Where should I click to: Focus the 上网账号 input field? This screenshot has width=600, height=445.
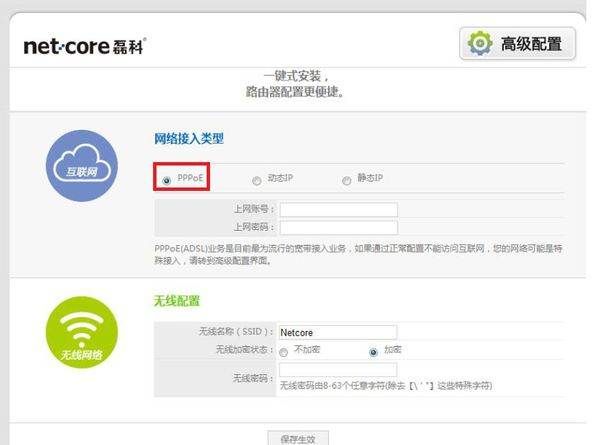tap(338, 210)
